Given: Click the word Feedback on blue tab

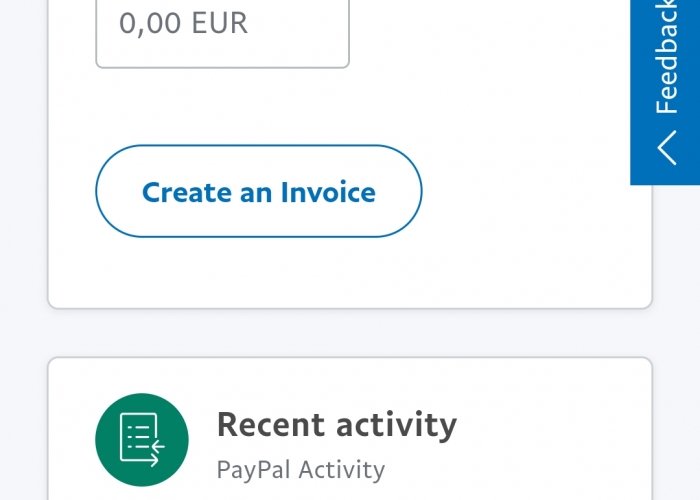Looking at the screenshot, I should [x=666, y=56].
